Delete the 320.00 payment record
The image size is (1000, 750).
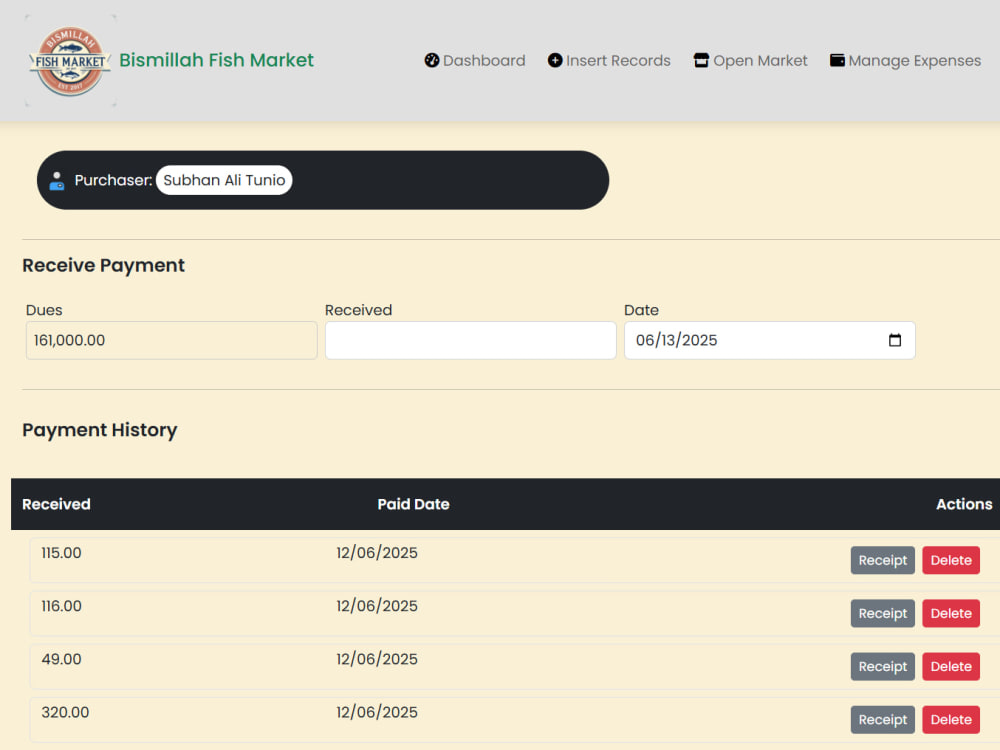tap(951, 719)
